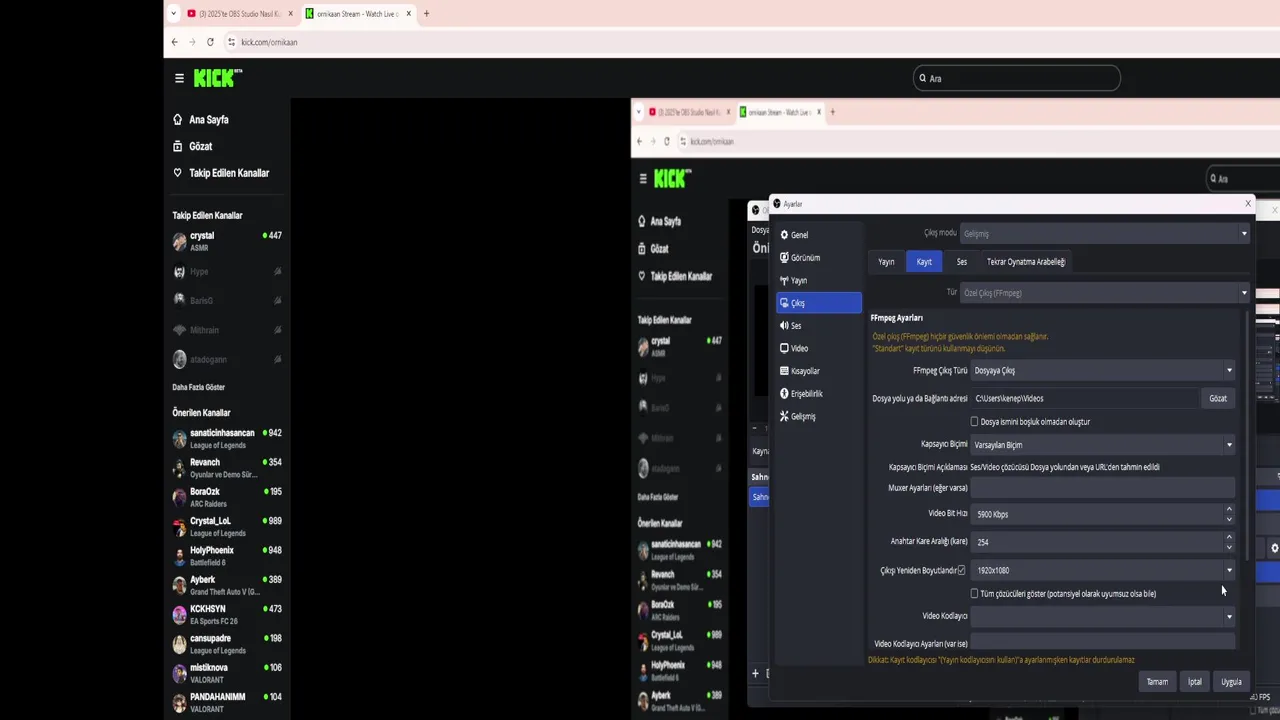Open mistiknova VALORANT channel in outer sidebar

pos(227,673)
